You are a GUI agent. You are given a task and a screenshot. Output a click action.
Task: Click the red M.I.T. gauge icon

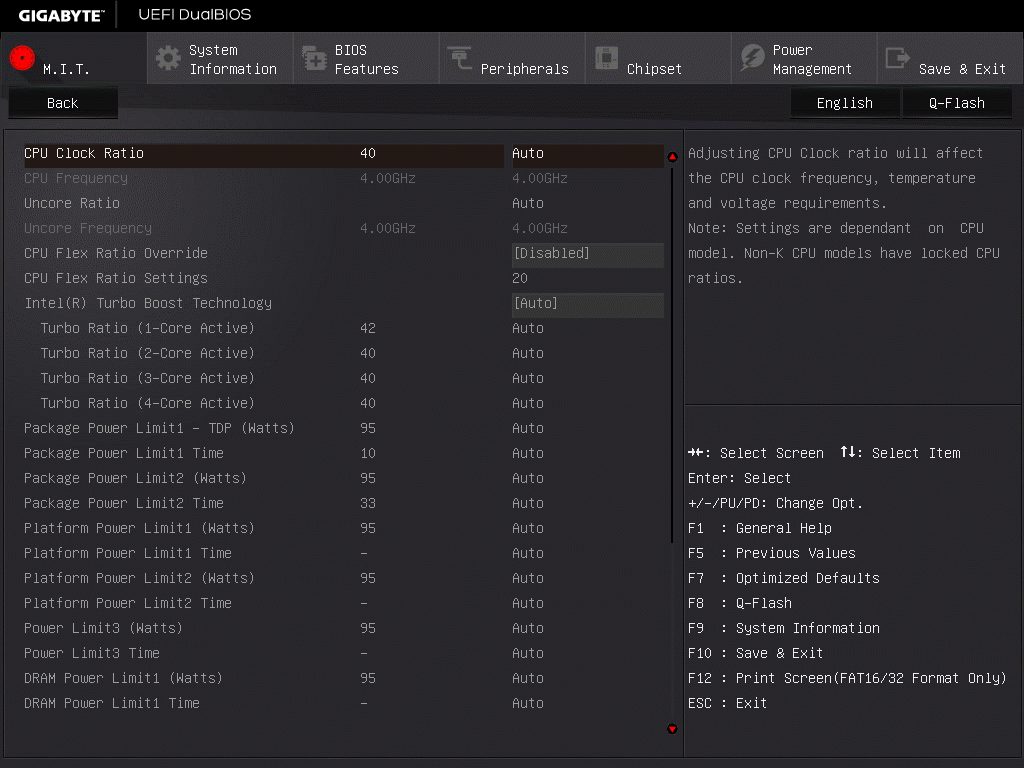(22, 58)
